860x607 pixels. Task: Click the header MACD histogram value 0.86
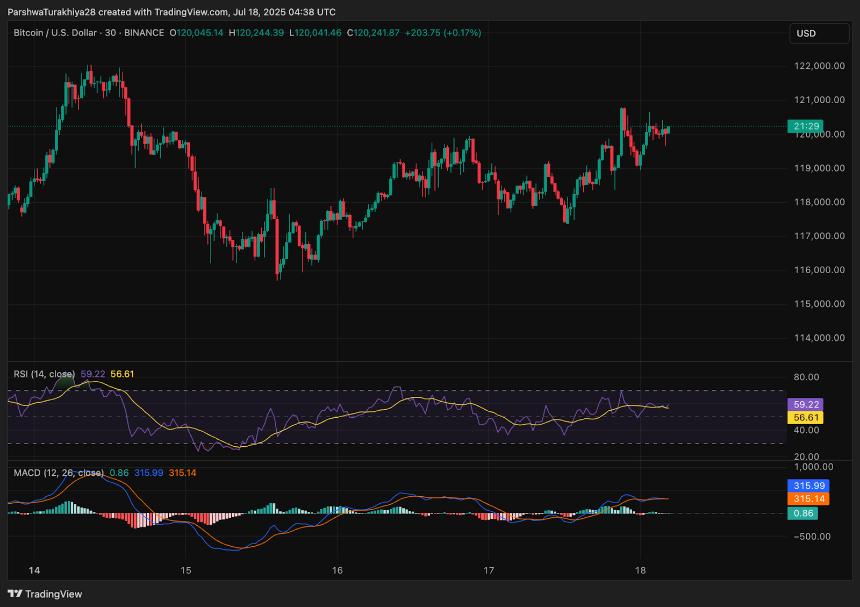(x=119, y=473)
